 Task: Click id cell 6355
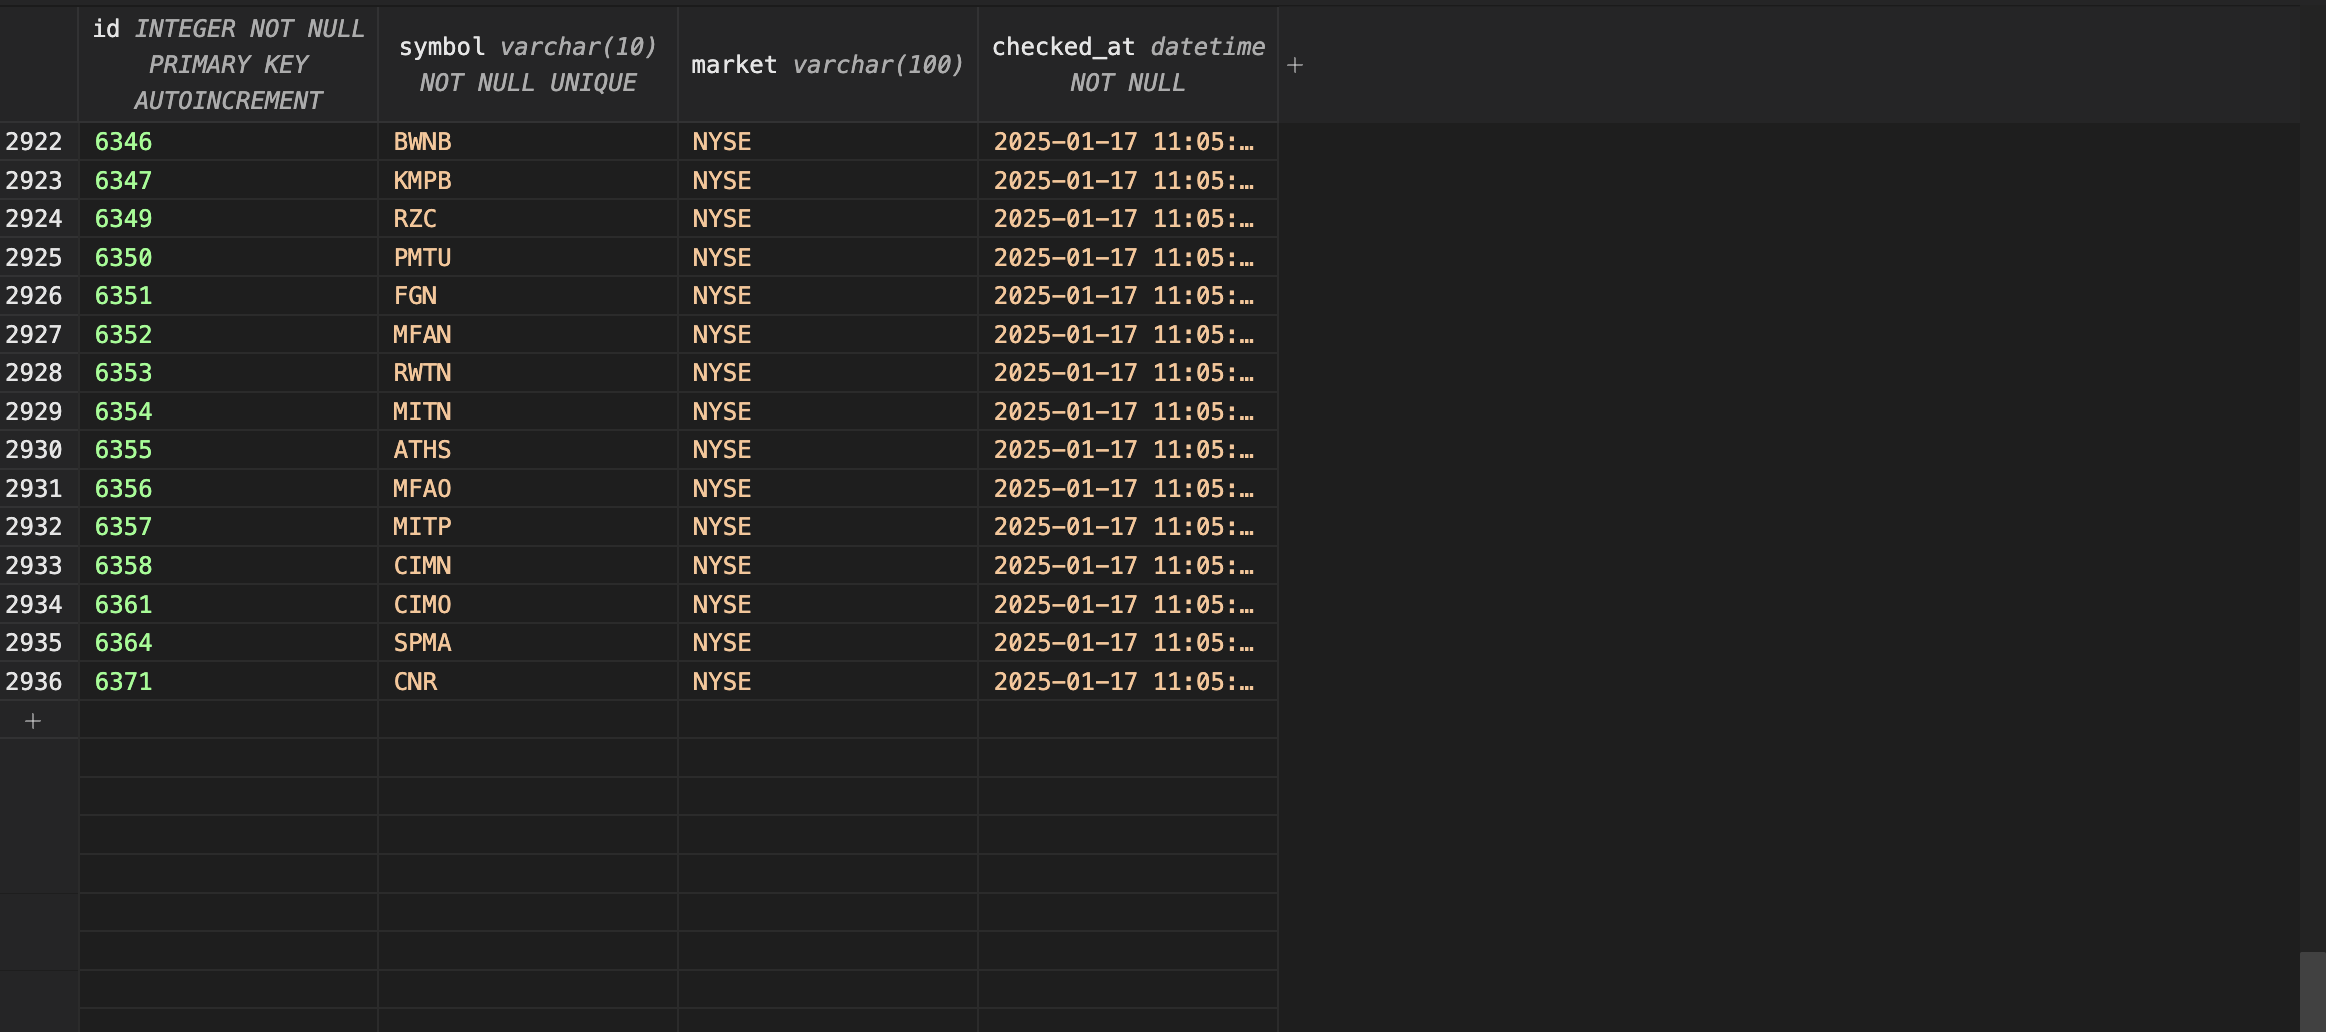coord(228,450)
